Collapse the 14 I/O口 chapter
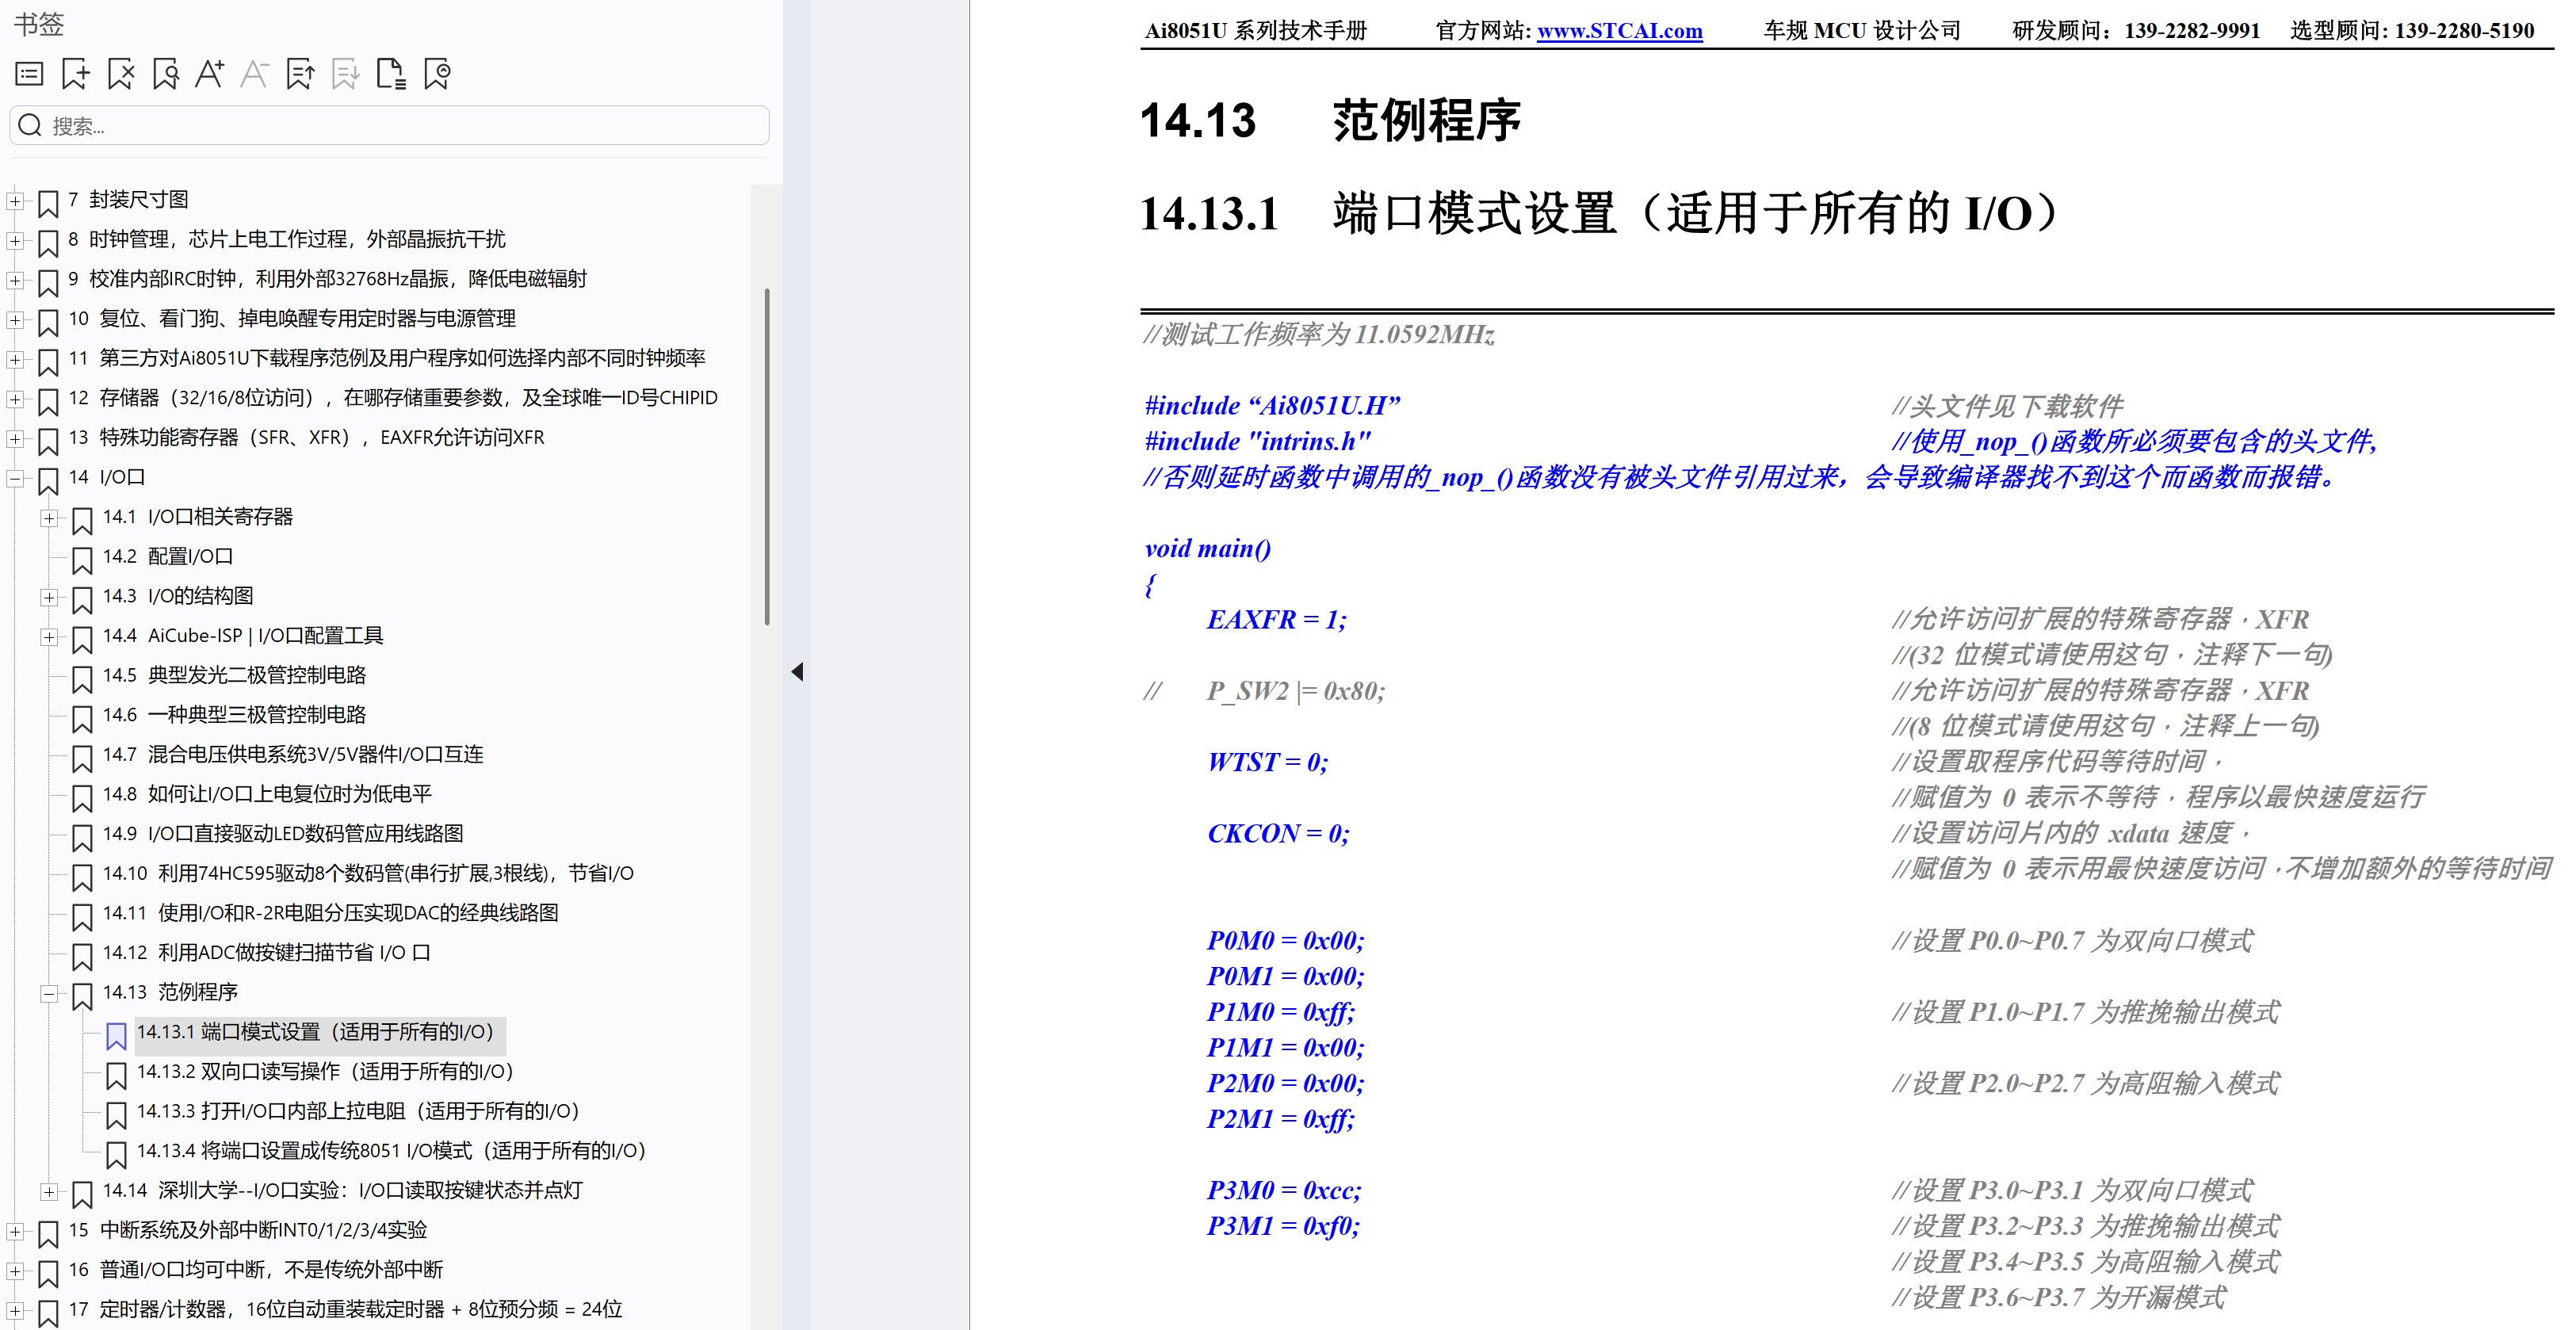 (15, 479)
